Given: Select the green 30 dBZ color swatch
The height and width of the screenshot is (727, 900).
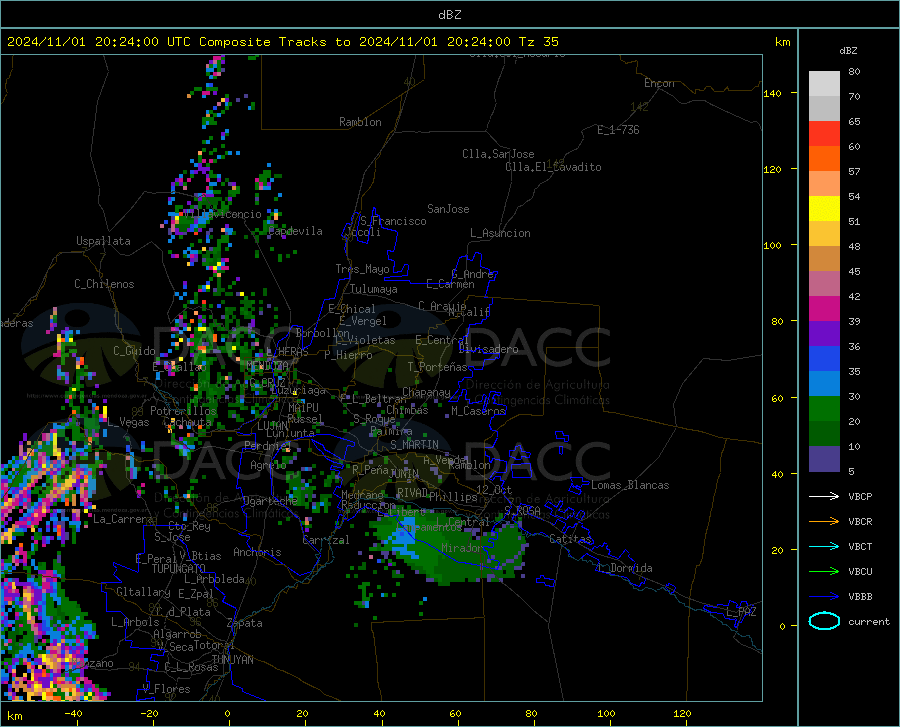Looking at the screenshot, I should click(824, 409).
